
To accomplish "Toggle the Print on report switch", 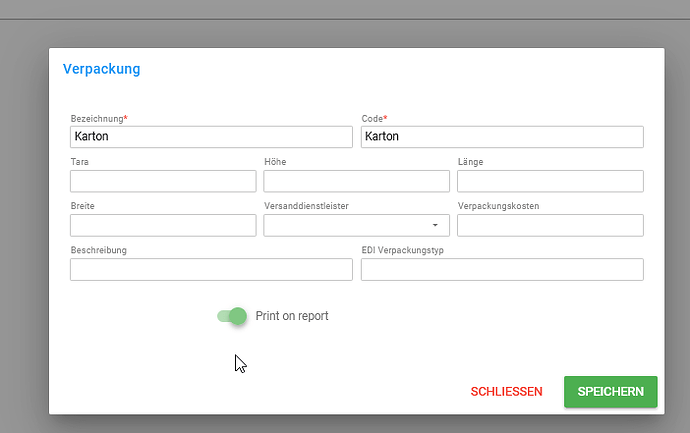I will [232, 316].
